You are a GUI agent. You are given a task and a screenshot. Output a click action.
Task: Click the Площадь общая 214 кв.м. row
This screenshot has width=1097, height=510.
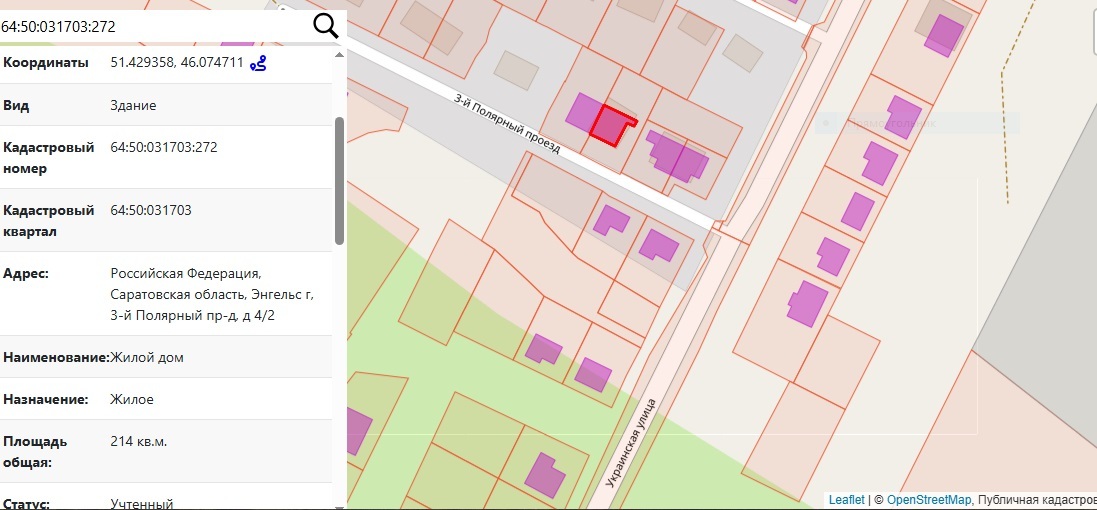(x=167, y=451)
